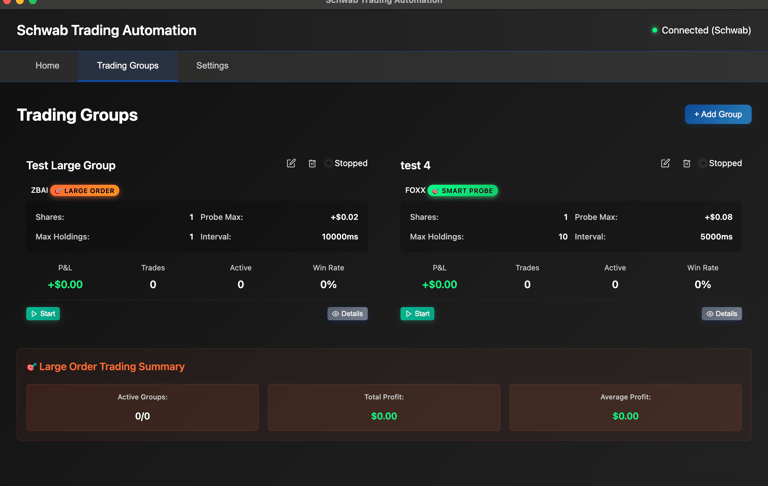The height and width of the screenshot is (486, 768).
Task: Click Test Large Group P&L +$0.00 value
Action: [x=65, y=285]
